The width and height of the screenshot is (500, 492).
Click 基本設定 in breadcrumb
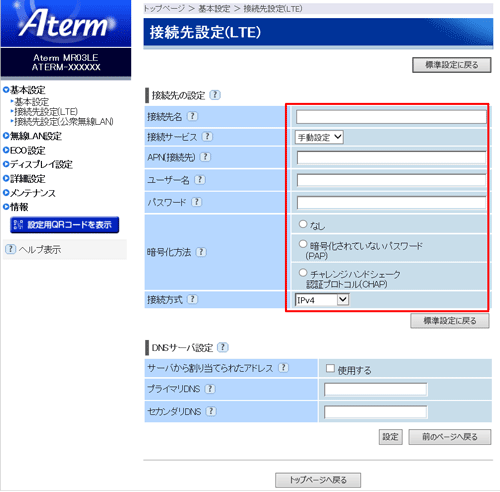click(x=214, y=9)
